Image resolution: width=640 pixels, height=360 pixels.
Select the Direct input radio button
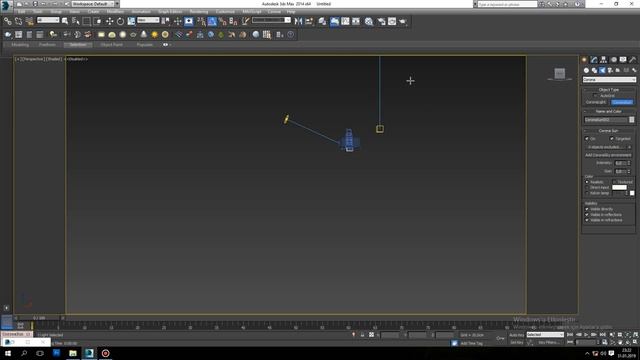point(587,187)
